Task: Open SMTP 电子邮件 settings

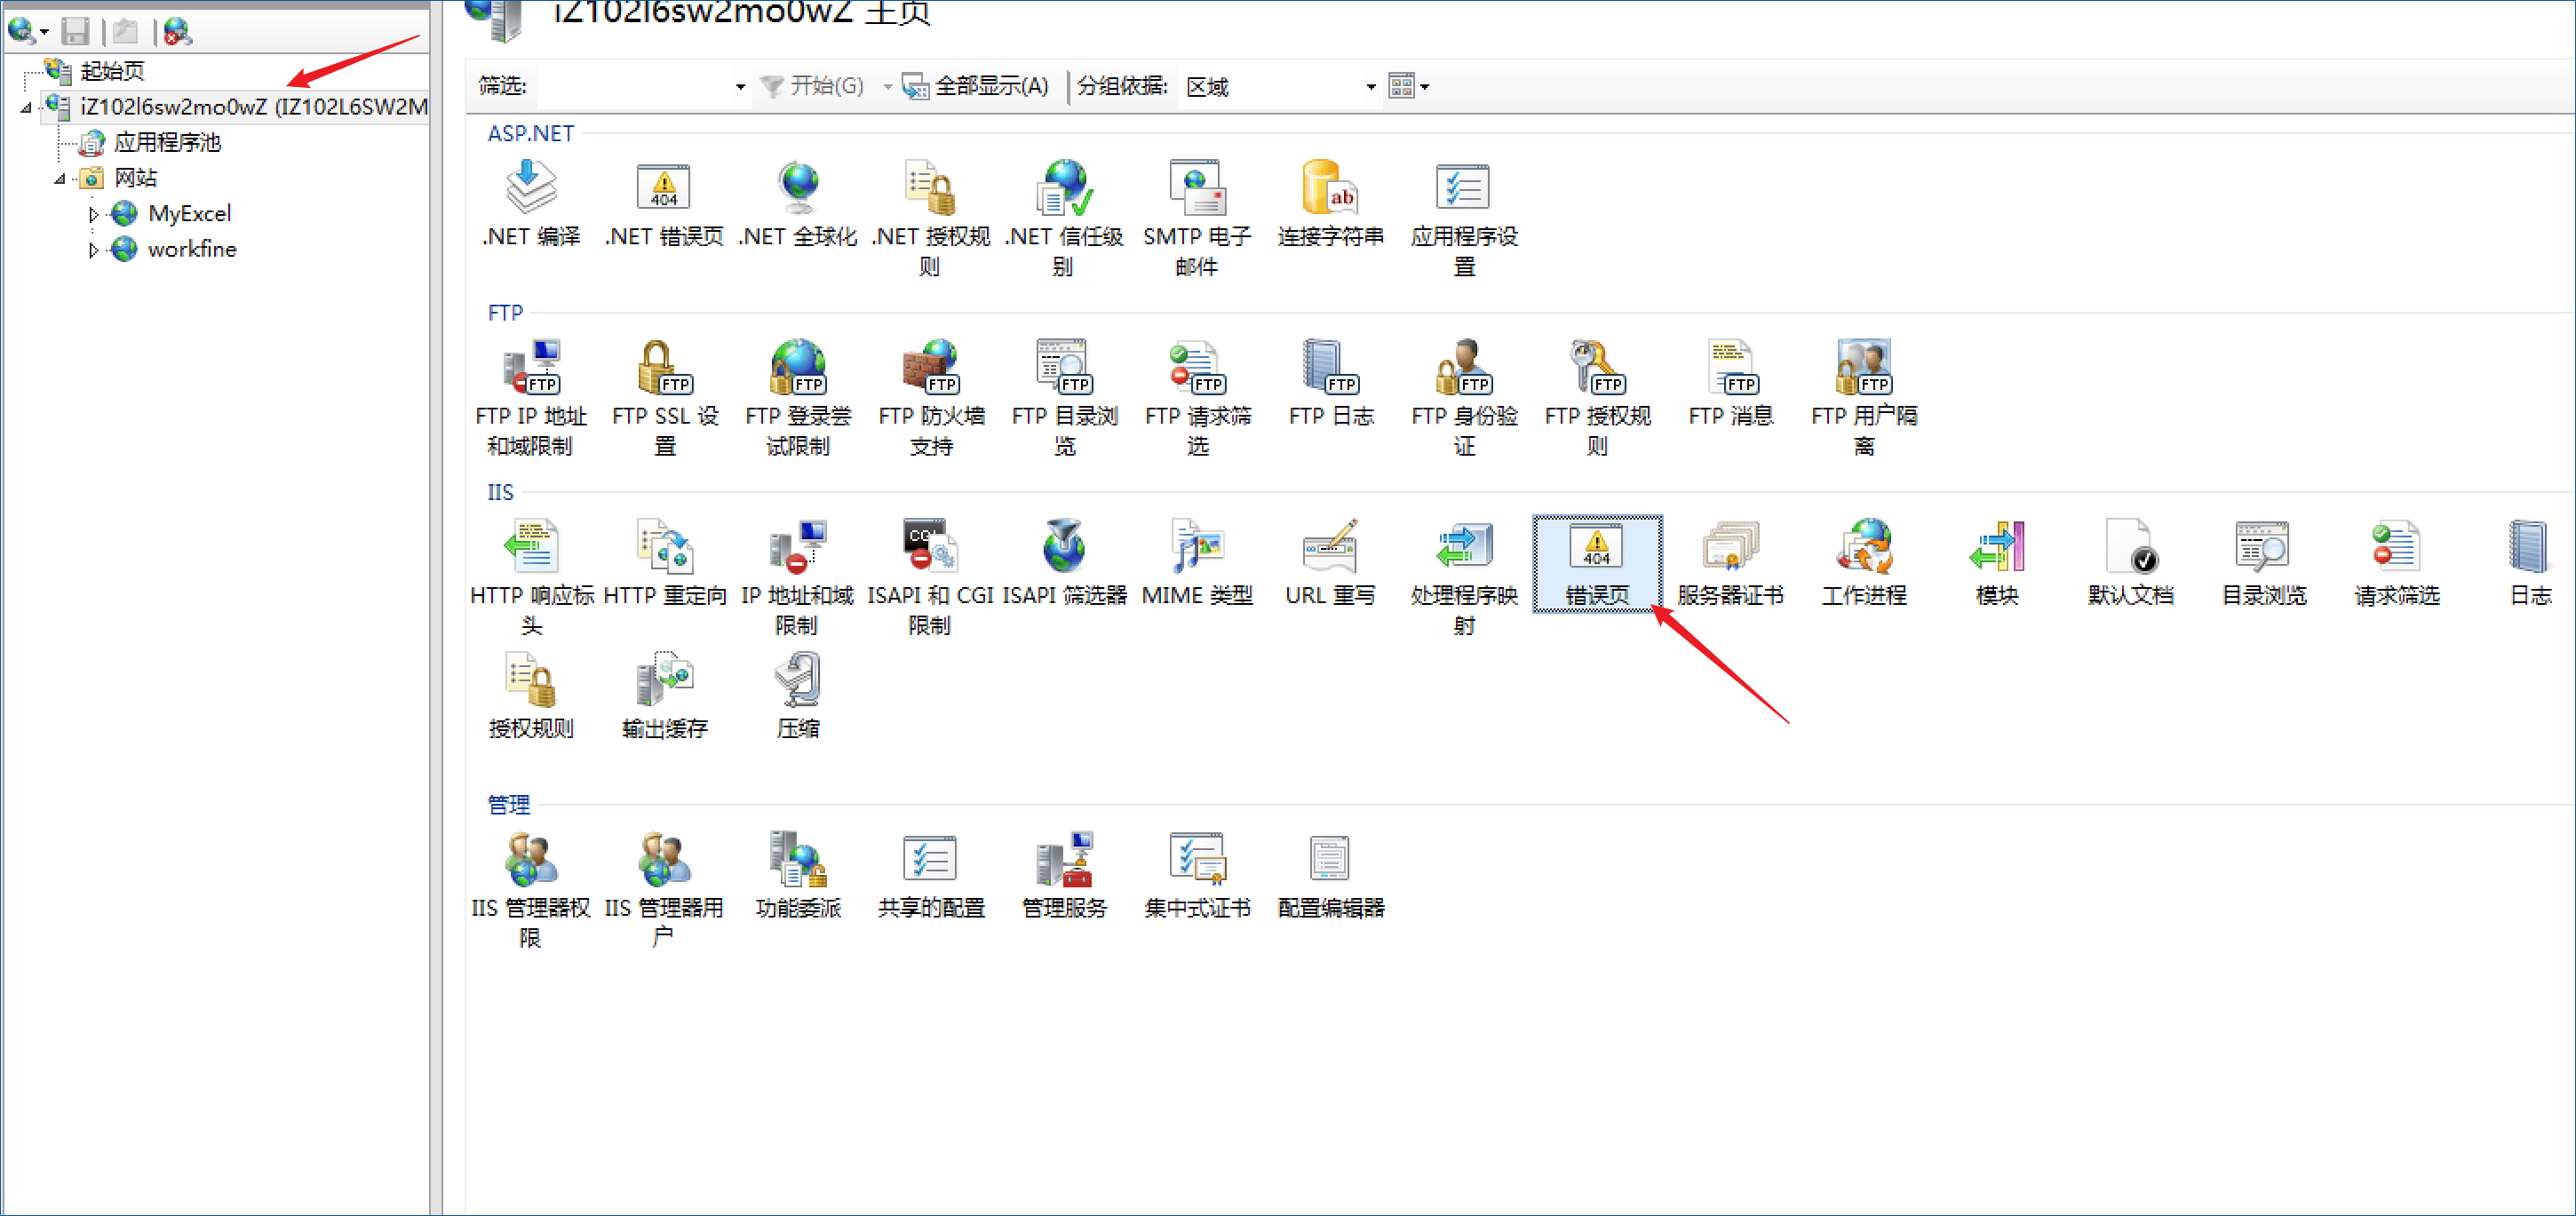Action: pos(1197,219)
